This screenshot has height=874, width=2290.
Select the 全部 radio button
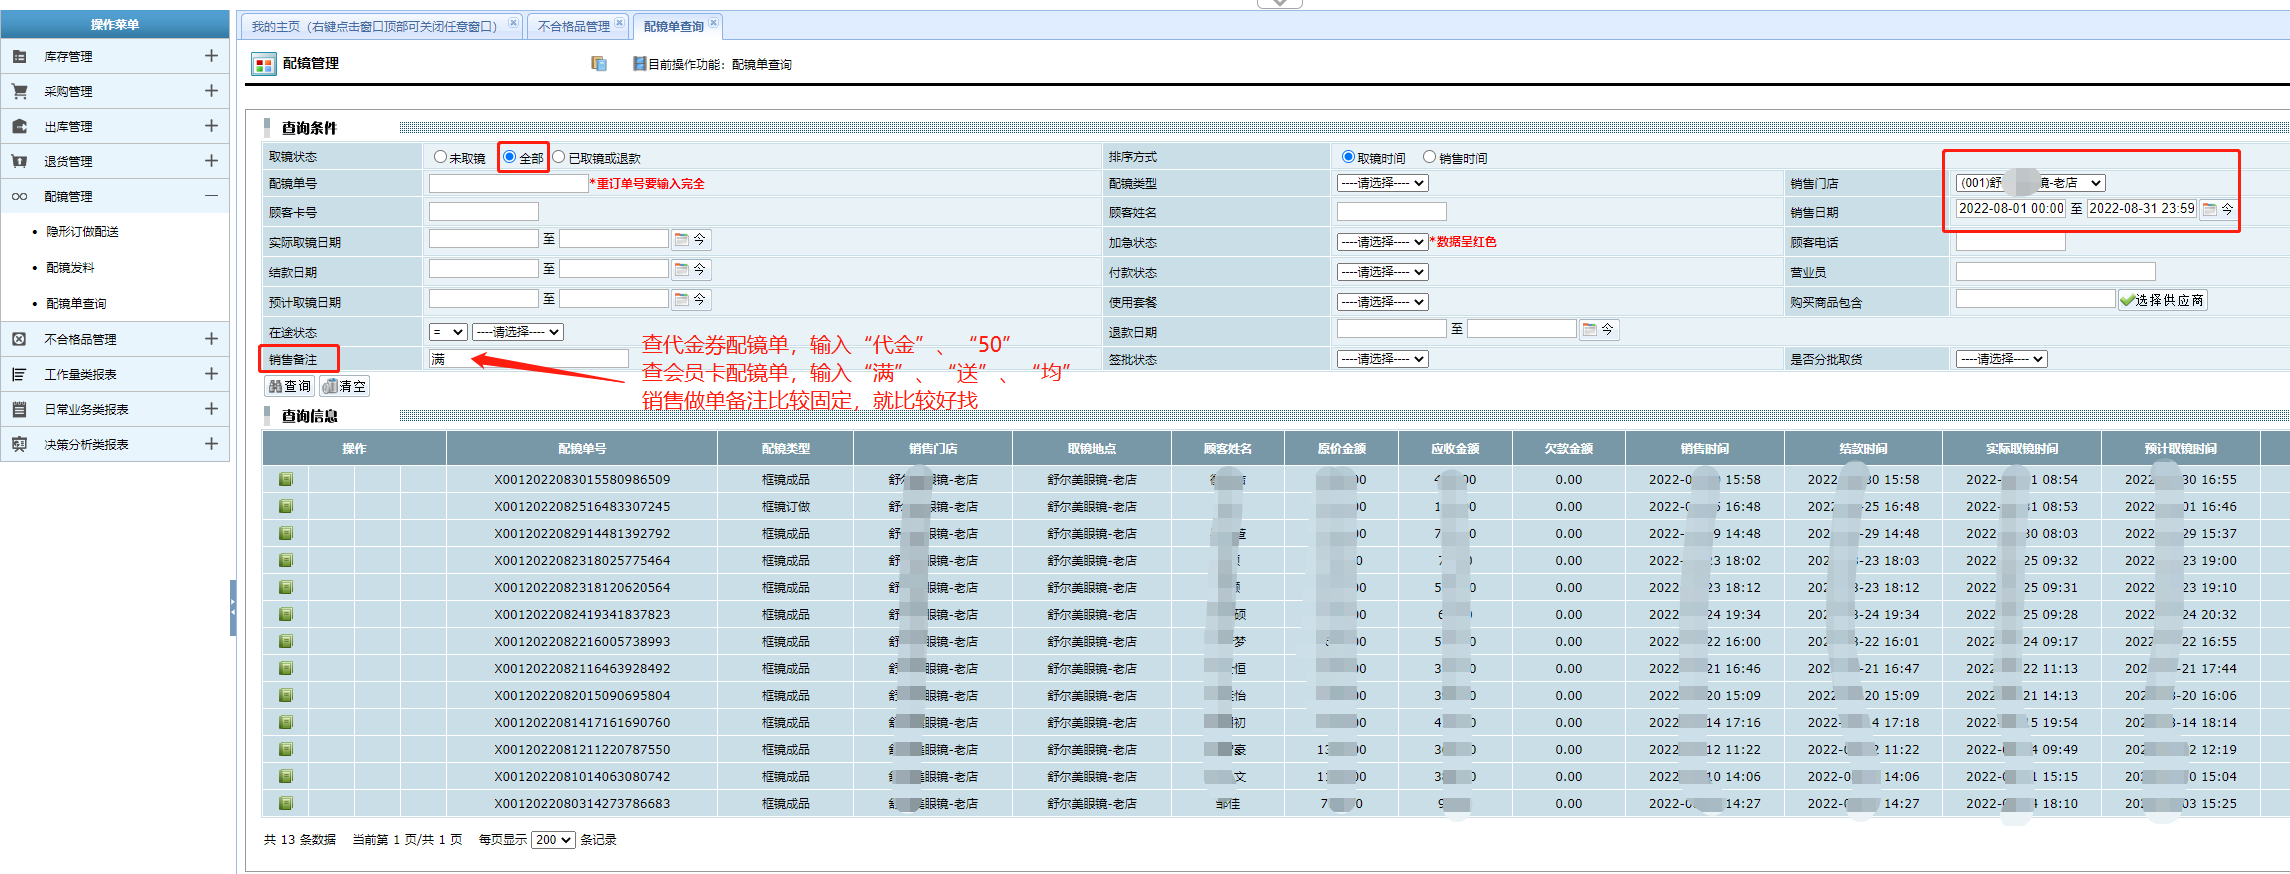tap(509, 157)
